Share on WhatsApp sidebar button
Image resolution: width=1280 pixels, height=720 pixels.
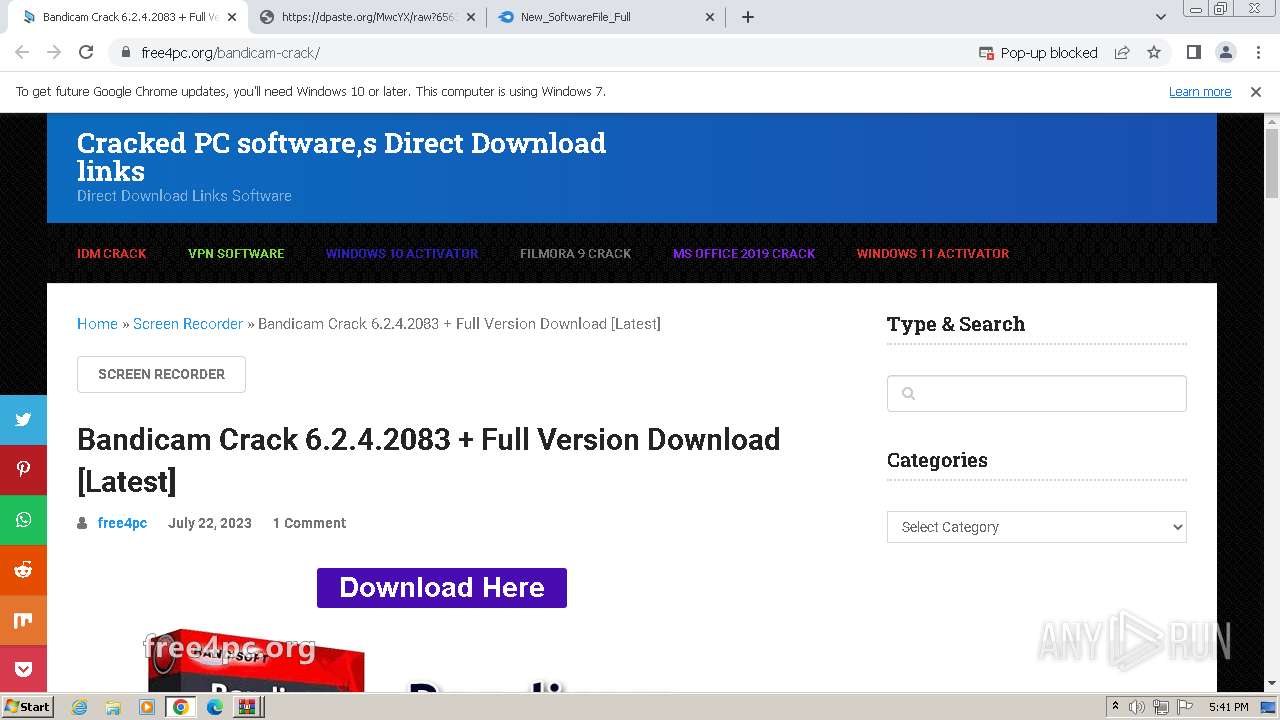[23, 520]
